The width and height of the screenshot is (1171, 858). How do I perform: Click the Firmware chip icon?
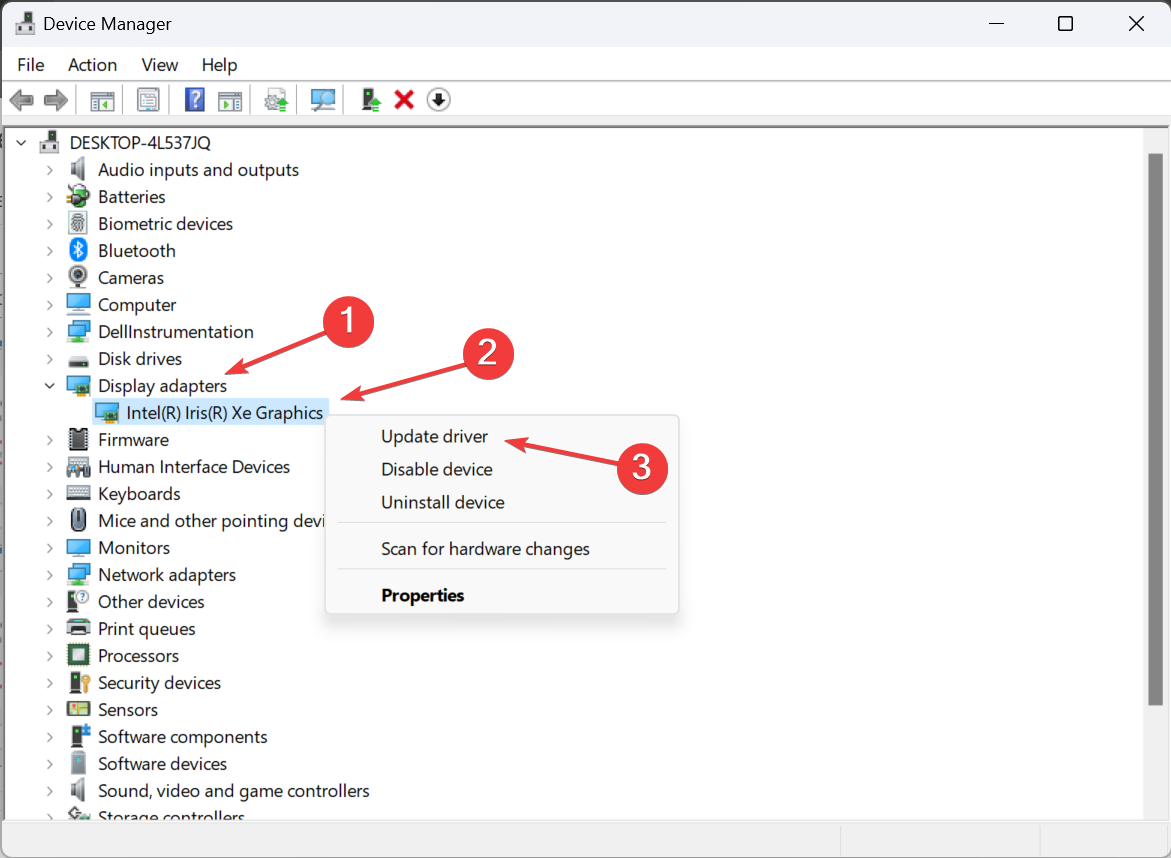tap(78, 439)
